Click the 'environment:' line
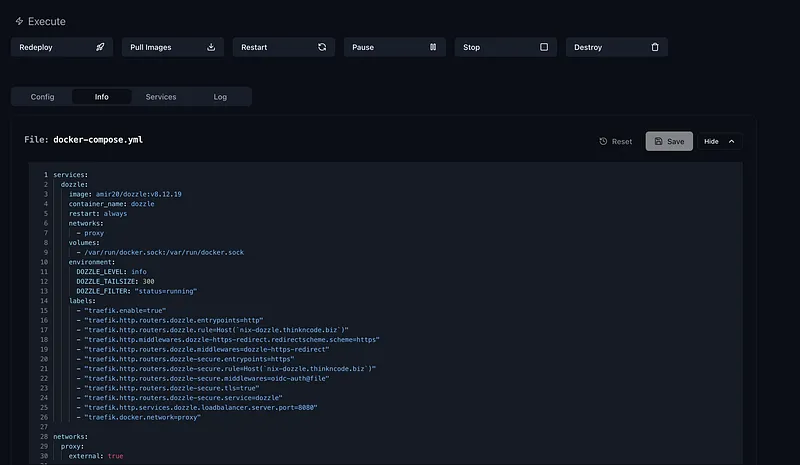The height and width of the screenshot is (465, 800). coord(92,262)
